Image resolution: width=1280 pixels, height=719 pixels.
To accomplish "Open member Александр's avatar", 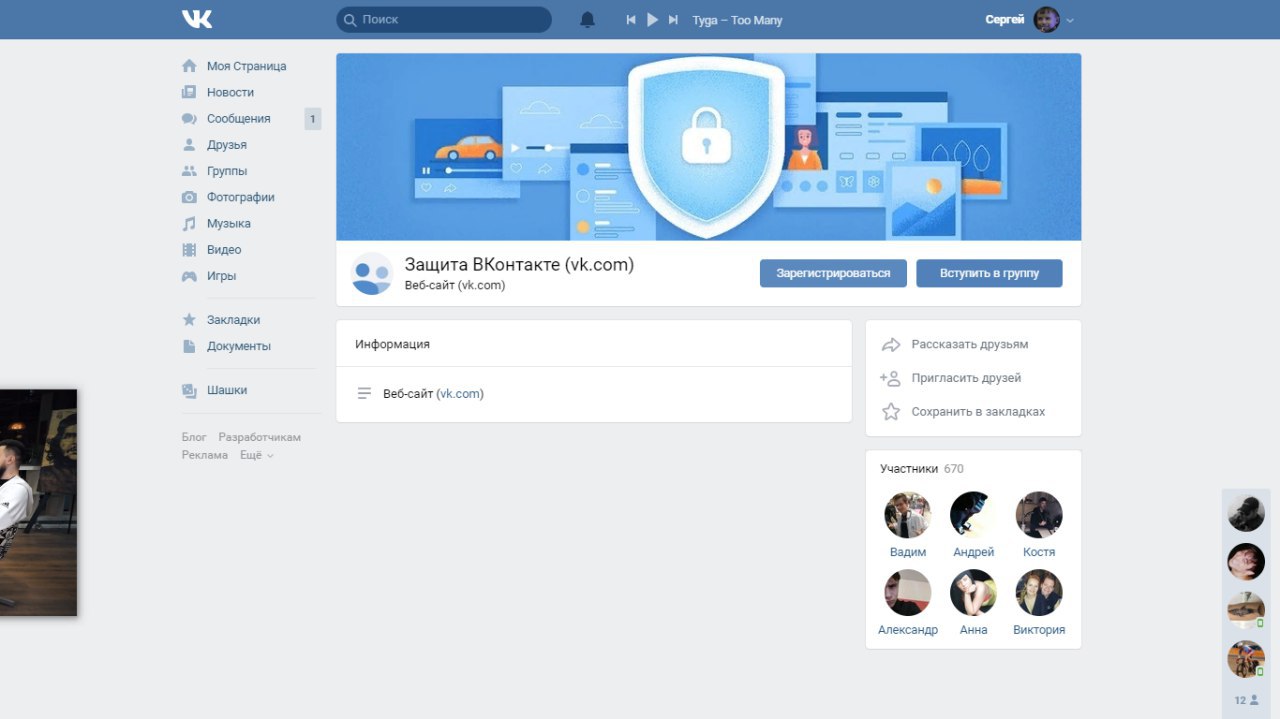I will 908,593.
